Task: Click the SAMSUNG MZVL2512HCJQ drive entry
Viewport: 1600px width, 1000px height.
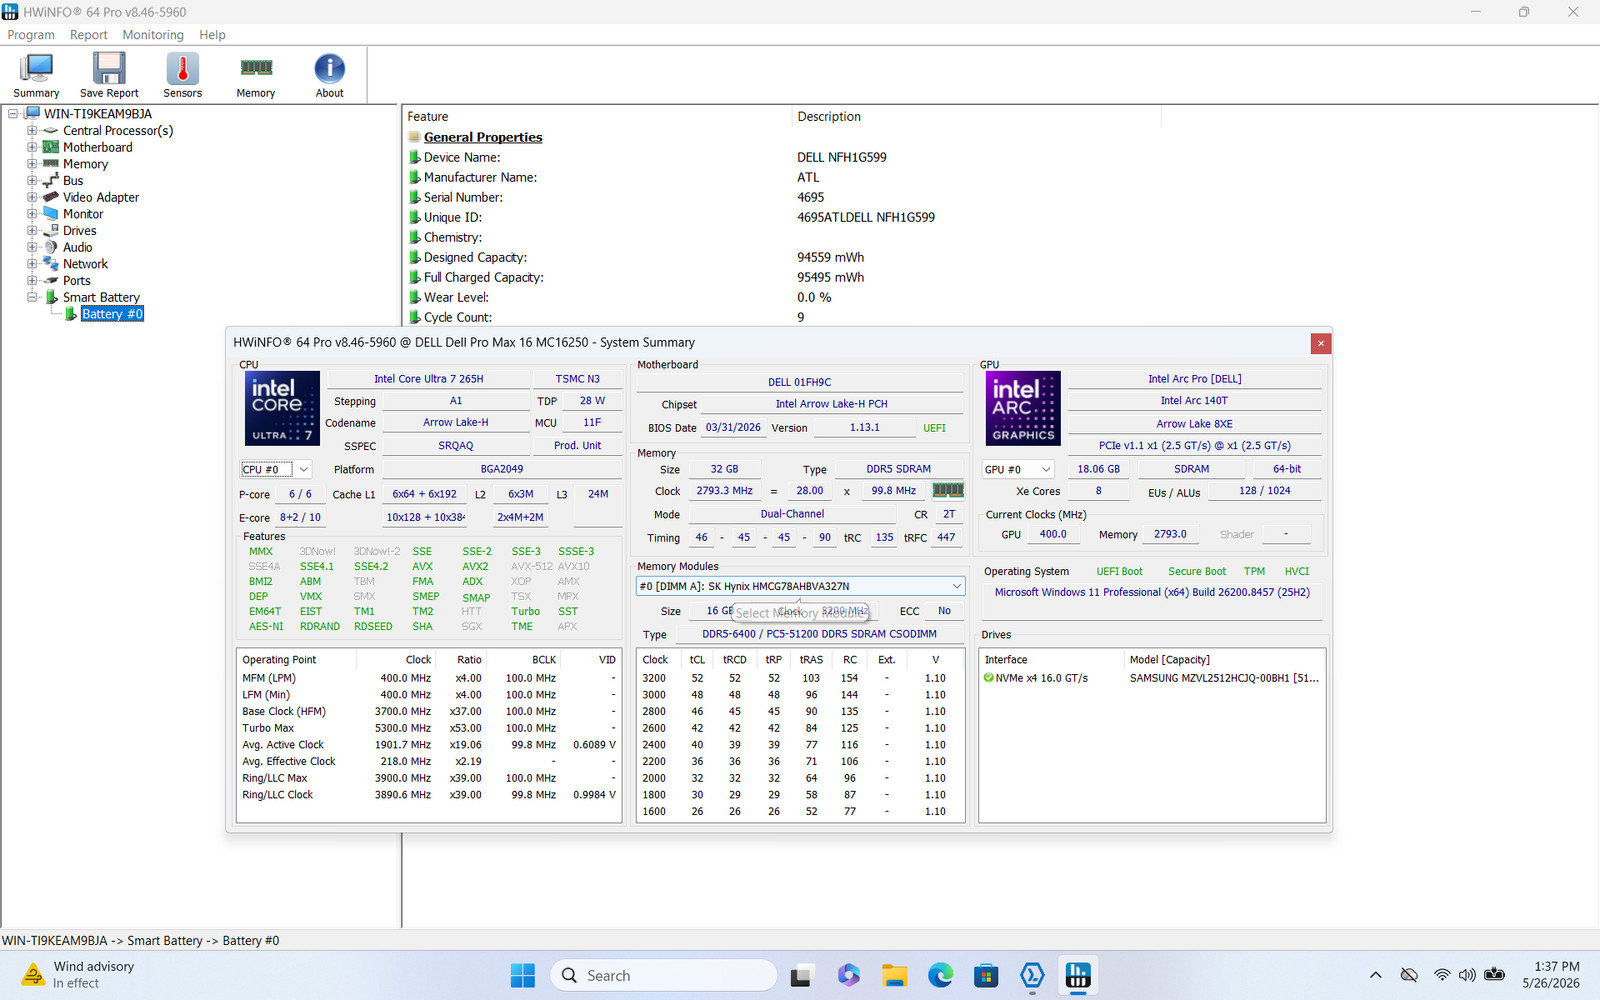Action: click(1224, 678)
